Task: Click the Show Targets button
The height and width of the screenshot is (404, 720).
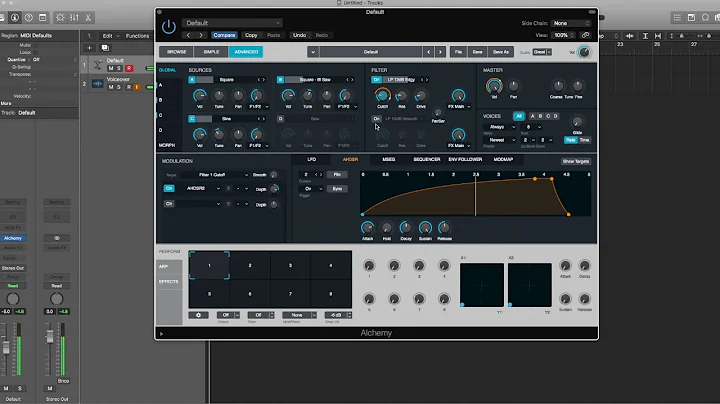Action: pyautogui.click(x=575, y=162)
